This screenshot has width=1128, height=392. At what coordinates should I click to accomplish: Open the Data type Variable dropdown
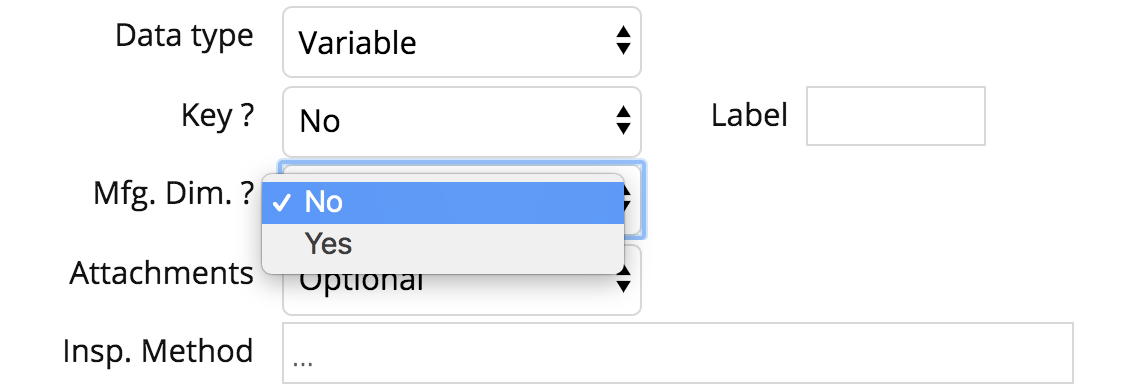coord(461,42)
